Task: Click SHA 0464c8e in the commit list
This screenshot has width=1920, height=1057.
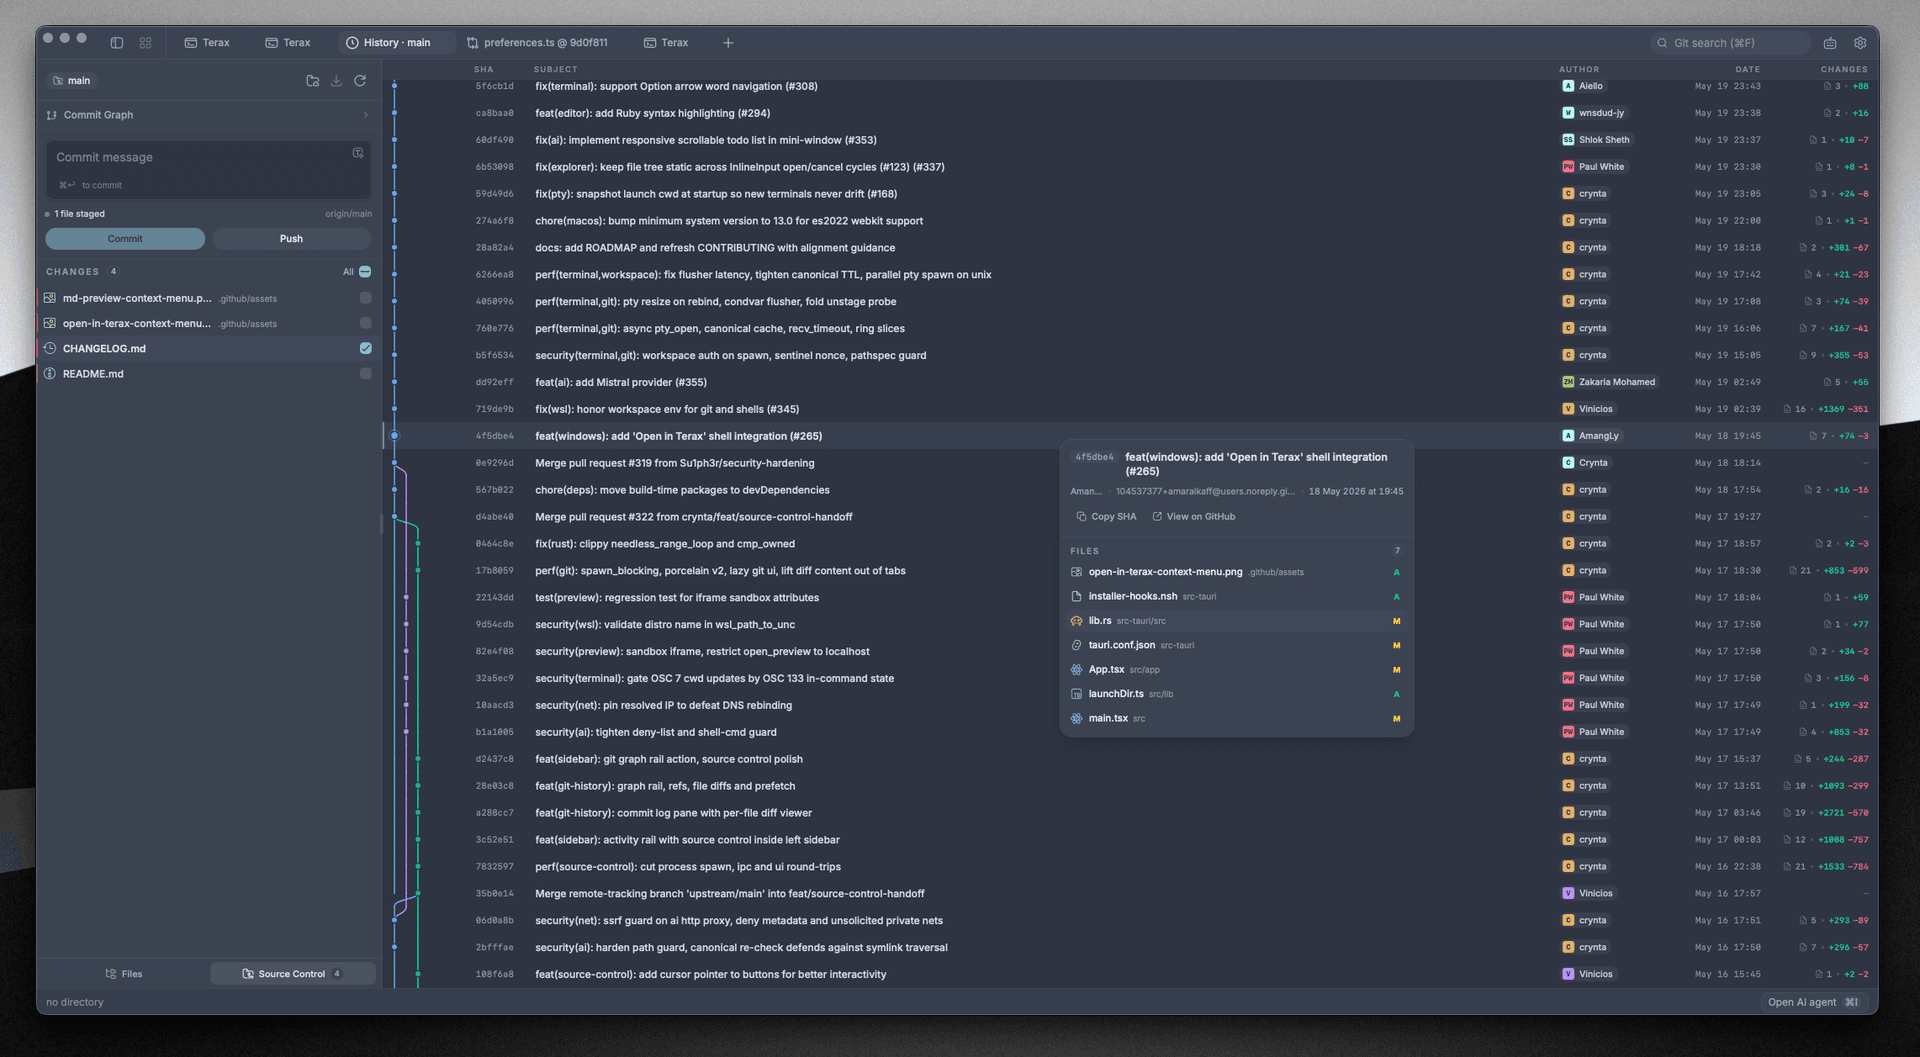Action: (494, 544)
